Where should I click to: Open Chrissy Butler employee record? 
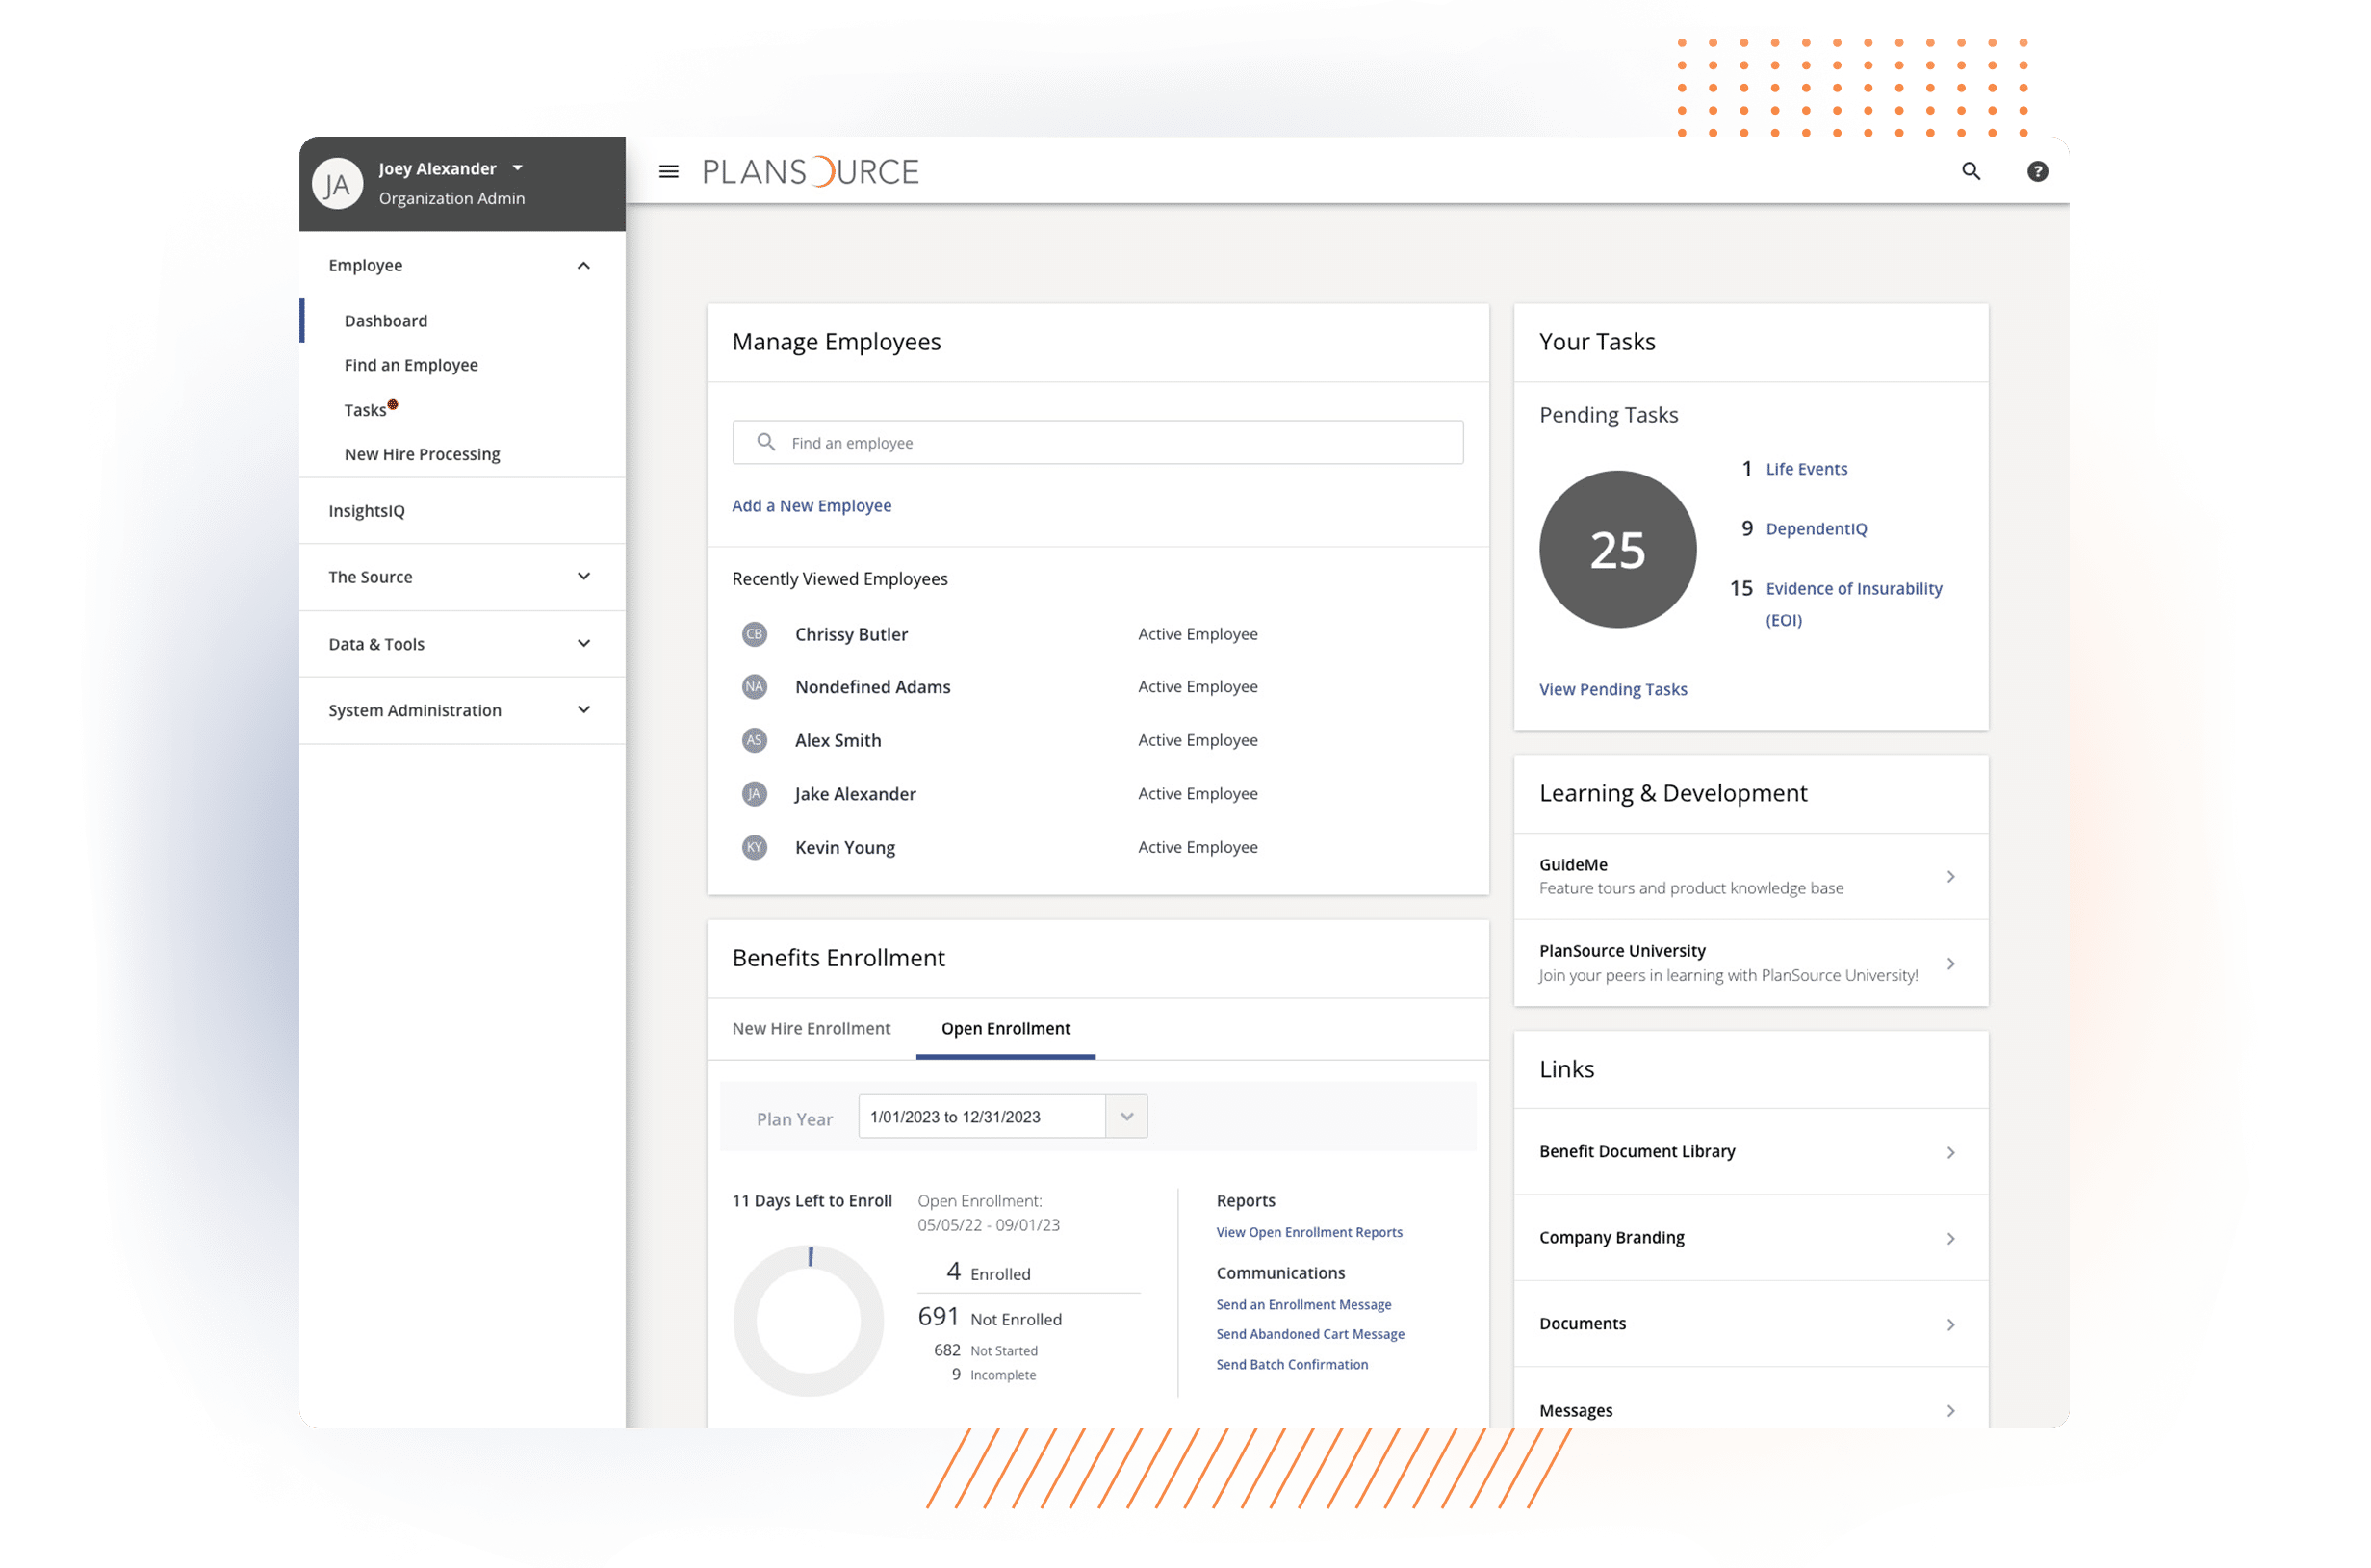pyautogui.click(x=851, y=634)
